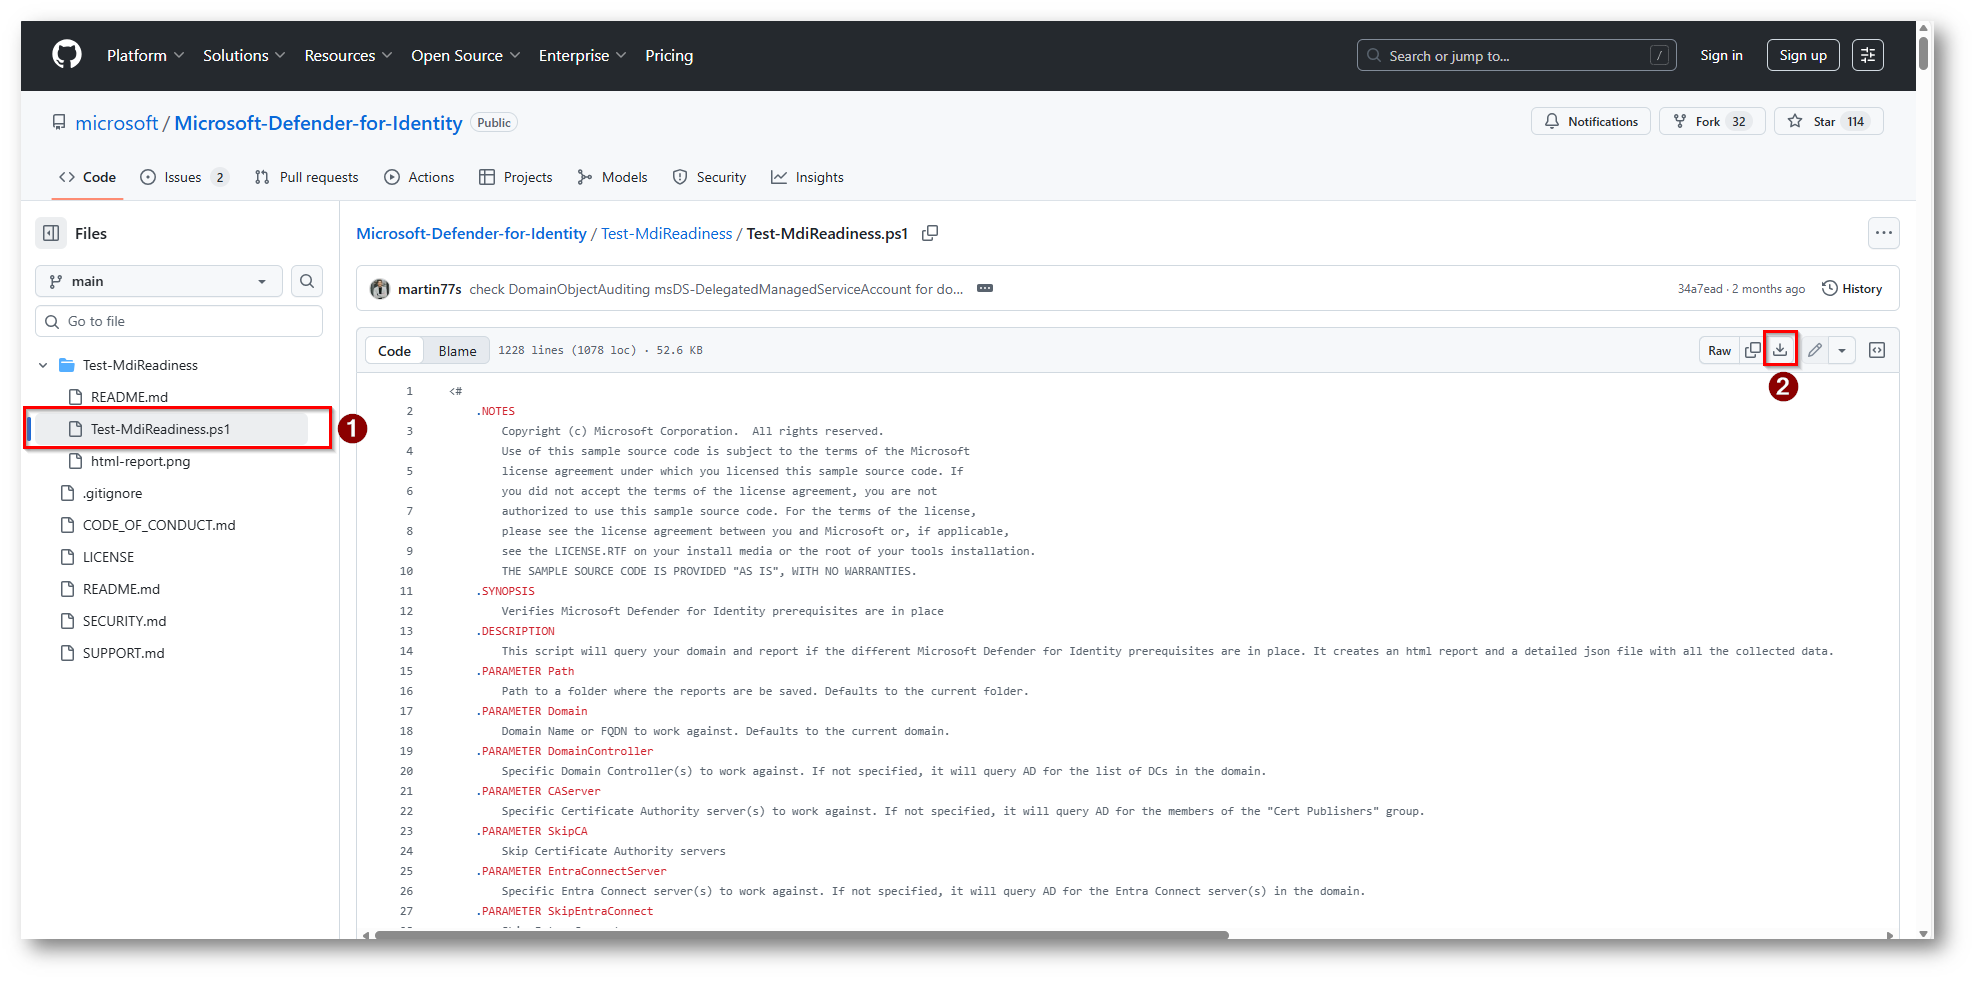Go to the Actions tab

(419, 177)
